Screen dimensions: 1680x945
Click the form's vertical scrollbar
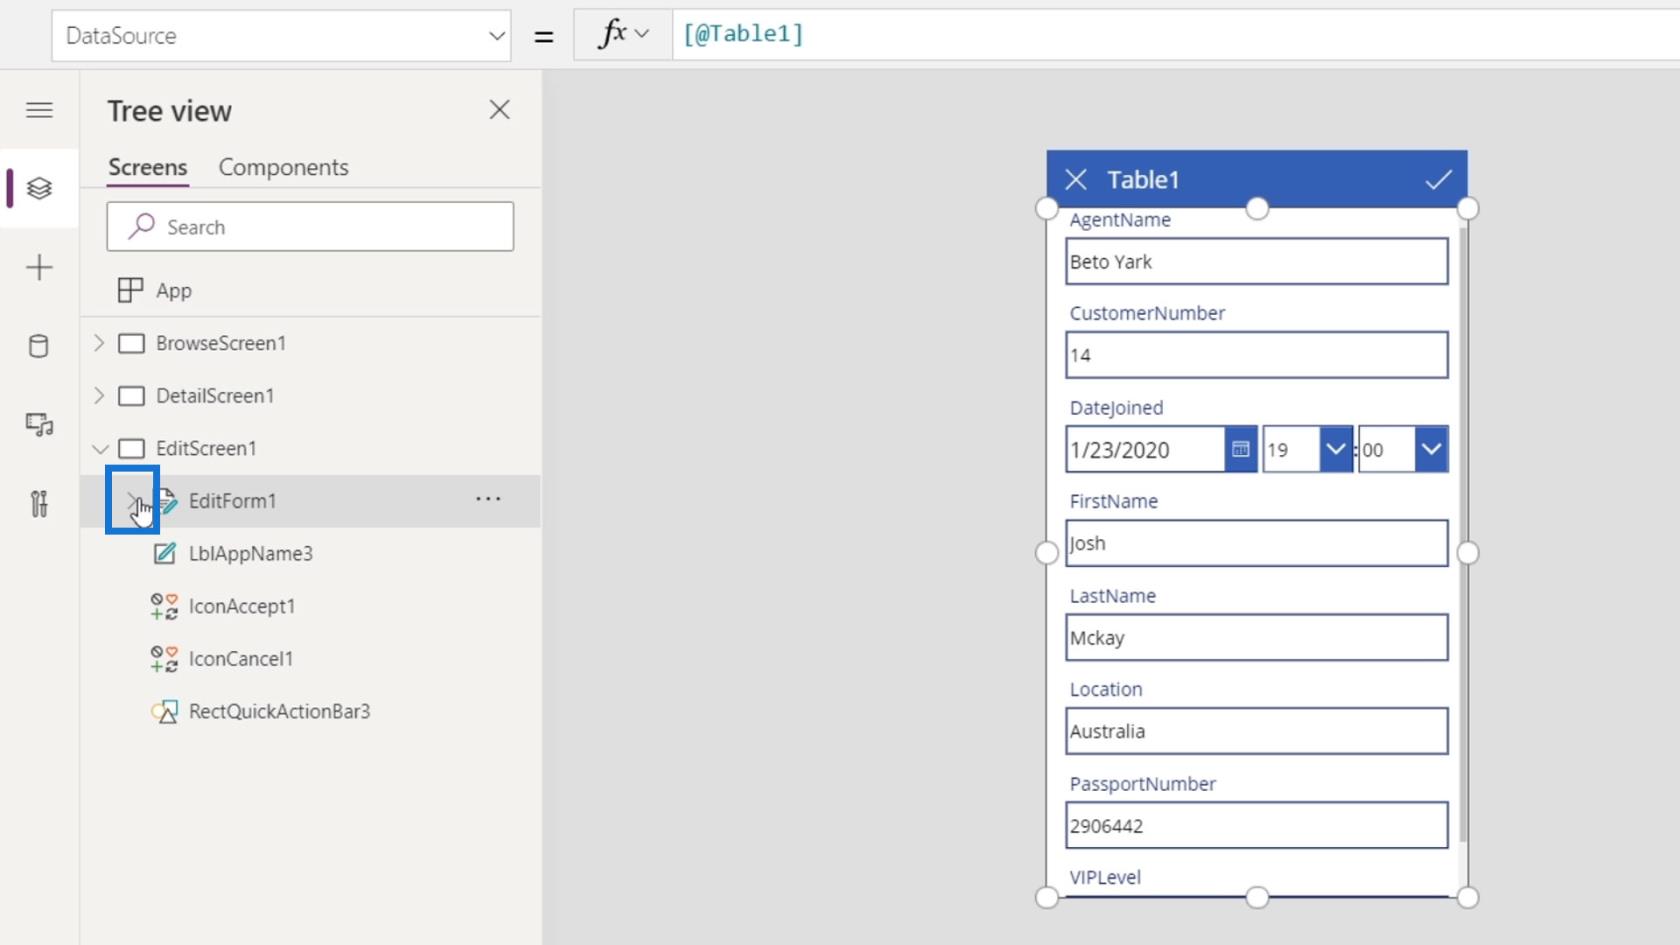coord(1463,535)
